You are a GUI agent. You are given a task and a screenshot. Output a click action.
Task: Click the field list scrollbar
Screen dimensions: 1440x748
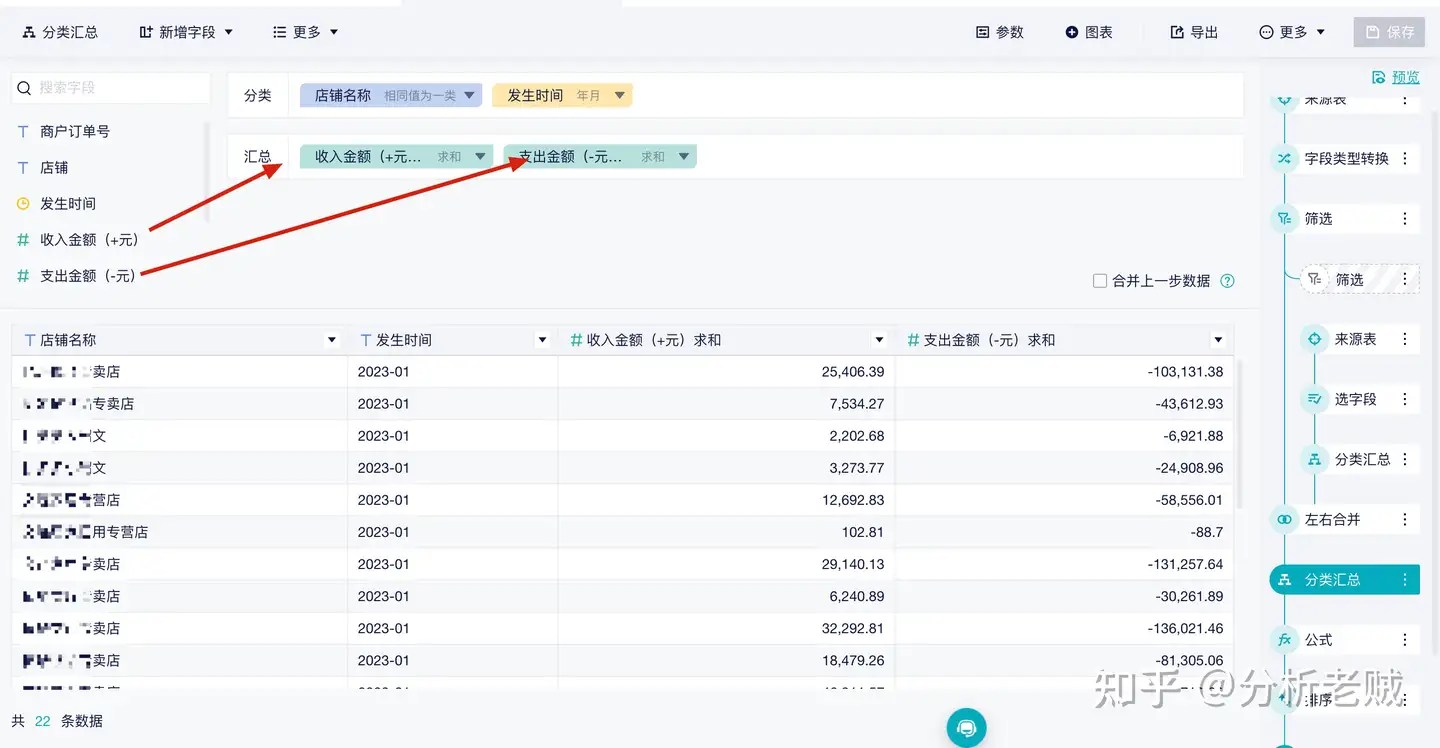pyautogui.click(x=207, y=170)
